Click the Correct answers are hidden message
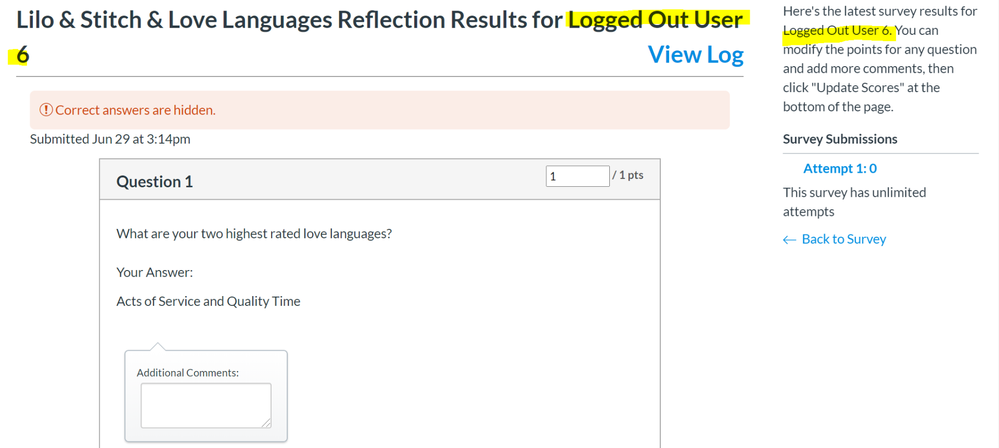 [135, 110]
